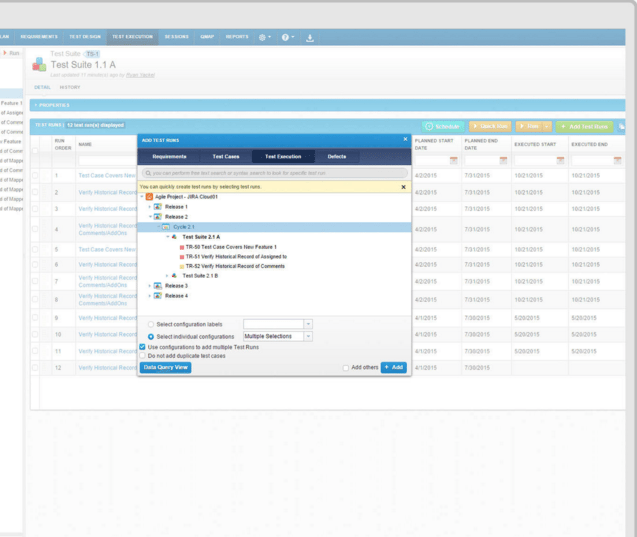Switch to Defects tab in dialog
The image size is (637, 537).
[x=337, y=156]
